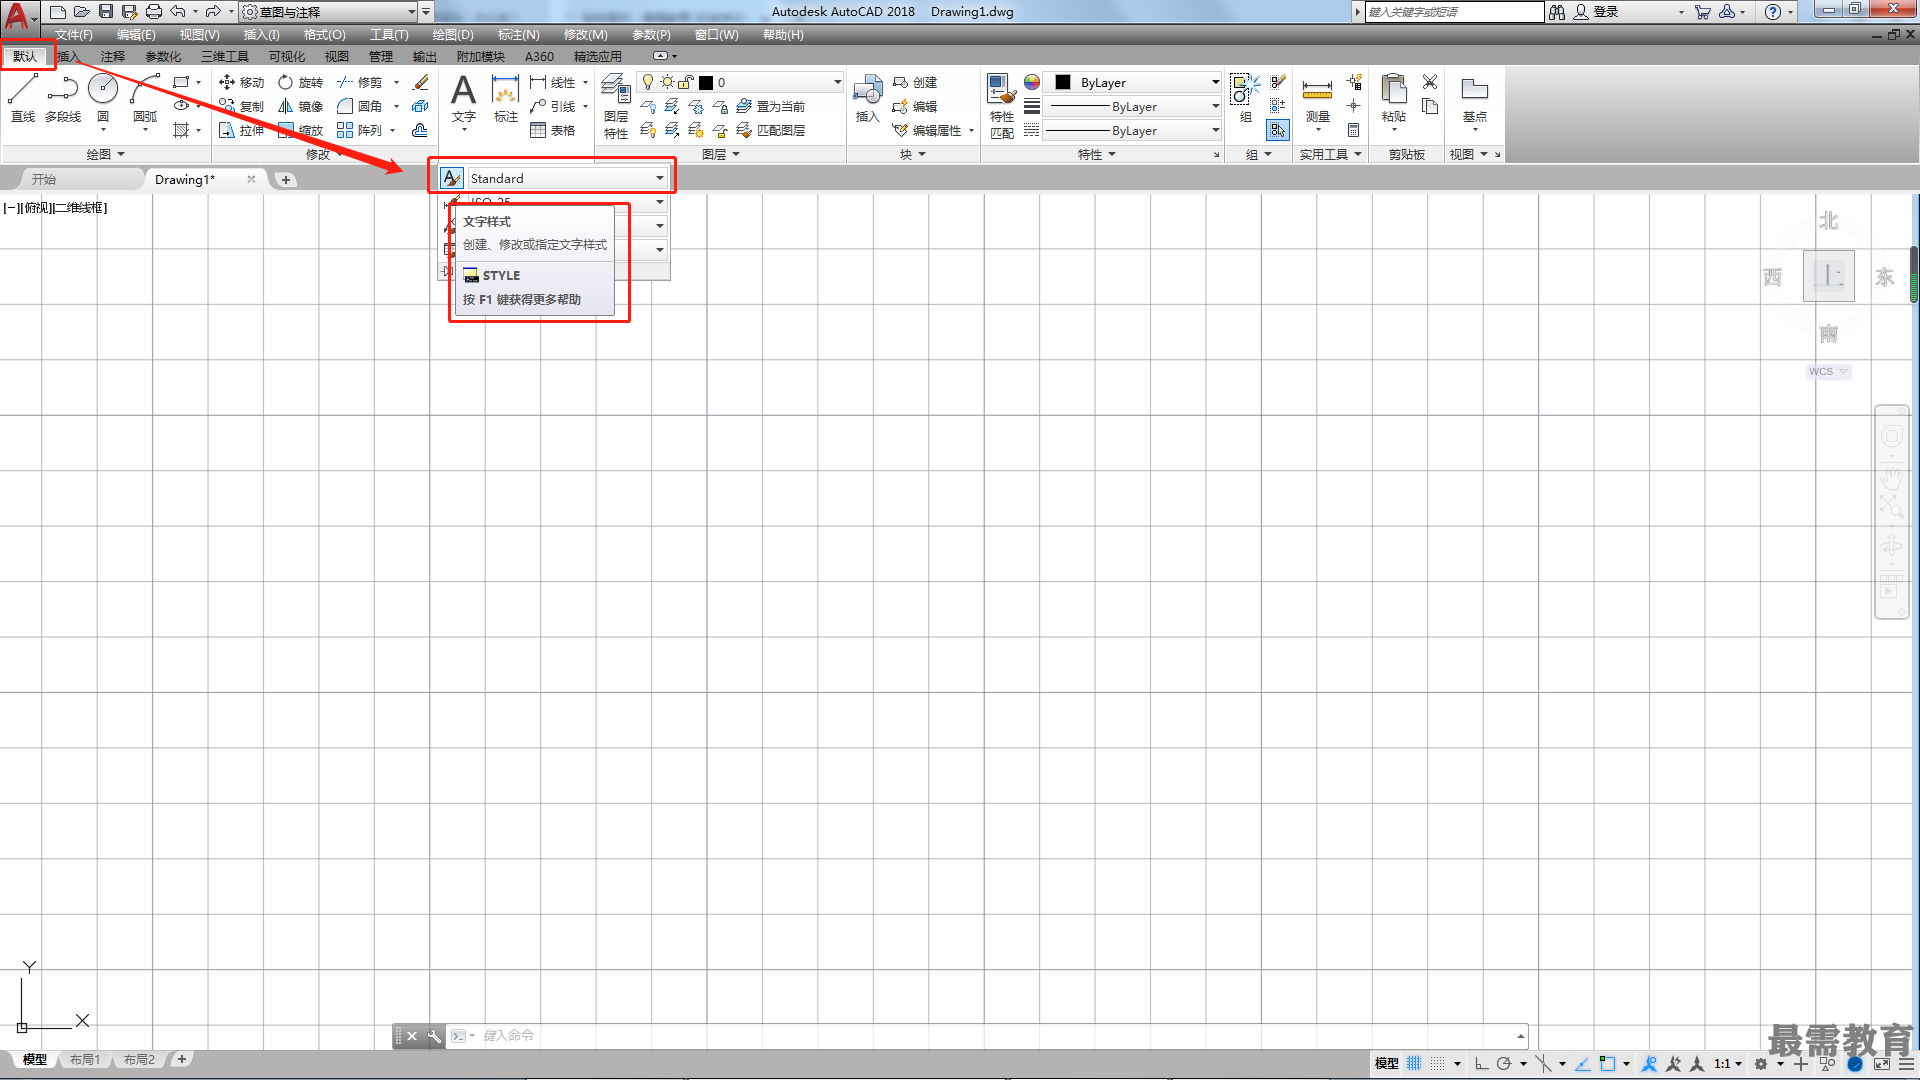This screenshot has height=1080, width=1920.
Task: Click the Measure (测量) tool
Action: [x=1317, y=100]
